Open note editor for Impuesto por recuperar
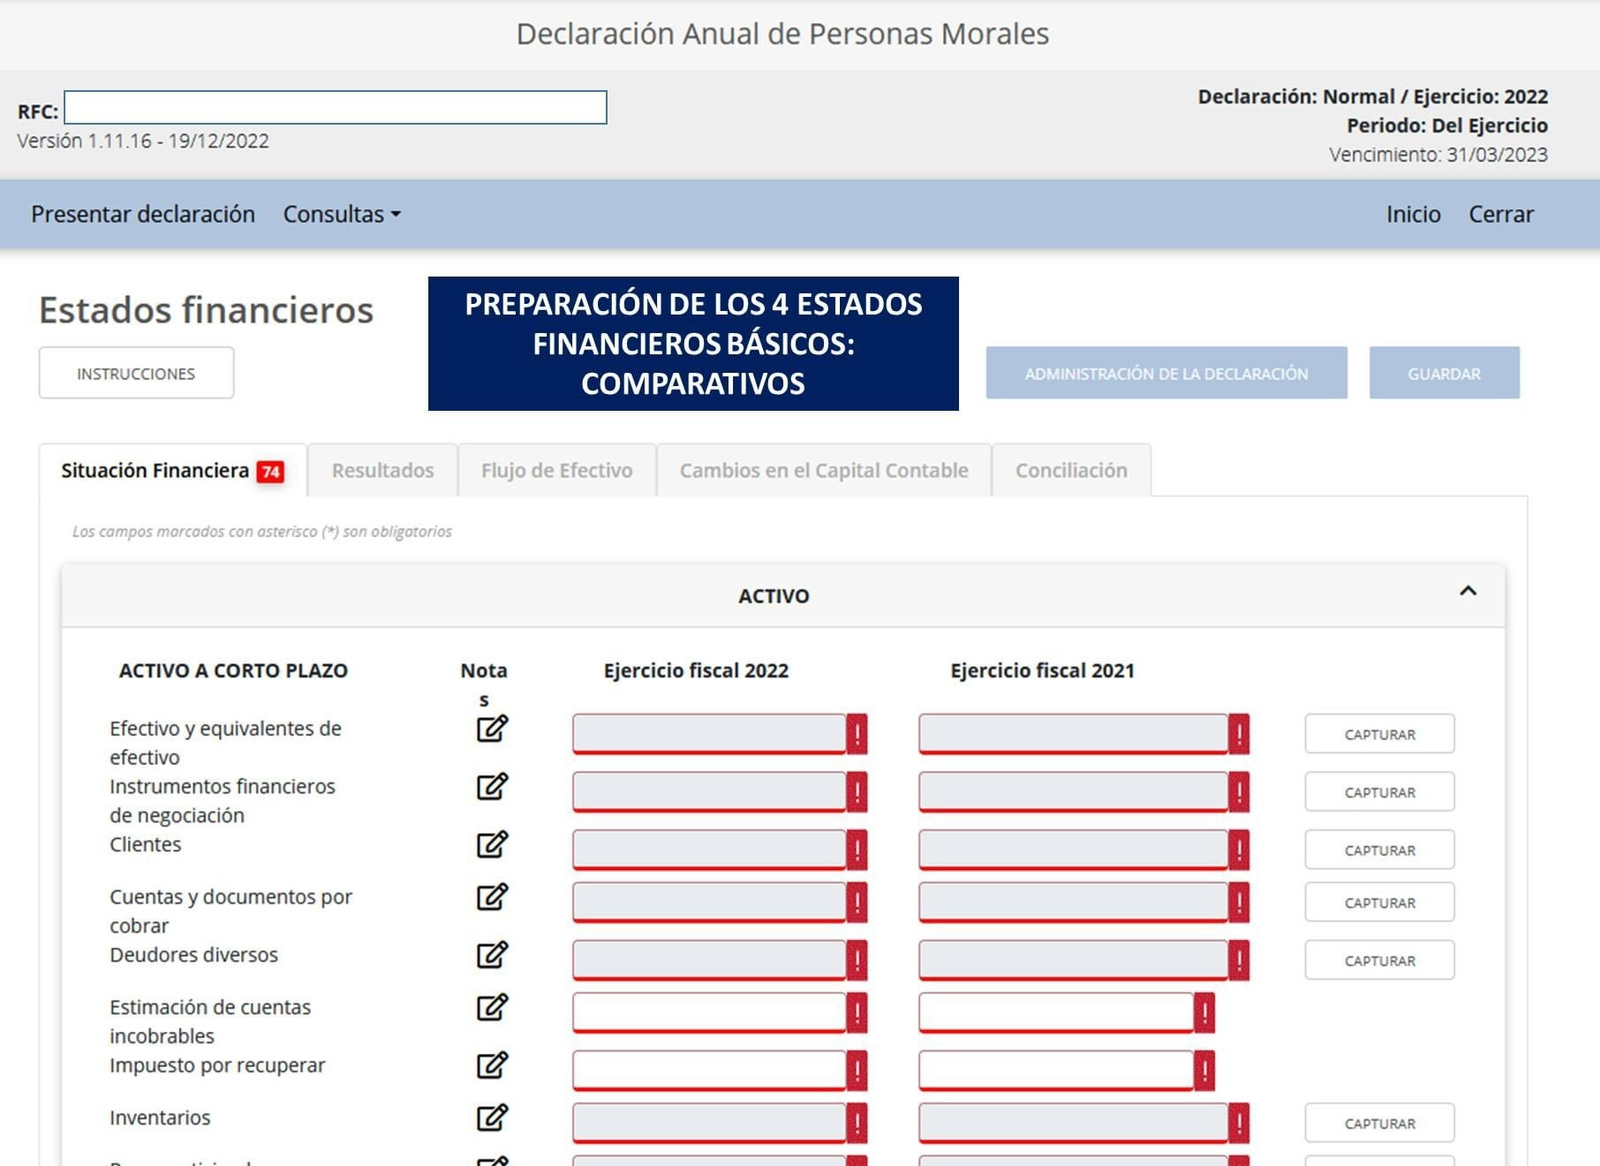Image resolution: width=1600 pixels, height=1166 pixels. [492, 1064]
